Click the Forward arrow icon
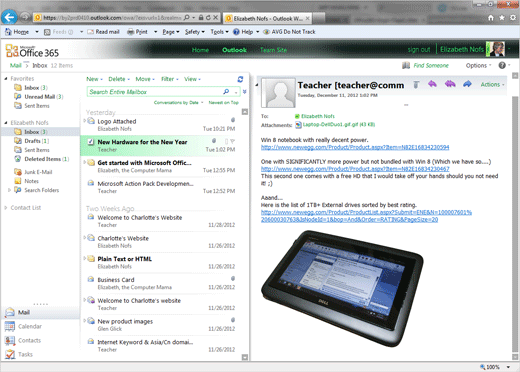Screen dimensions: 520x372 pos(467,84)
